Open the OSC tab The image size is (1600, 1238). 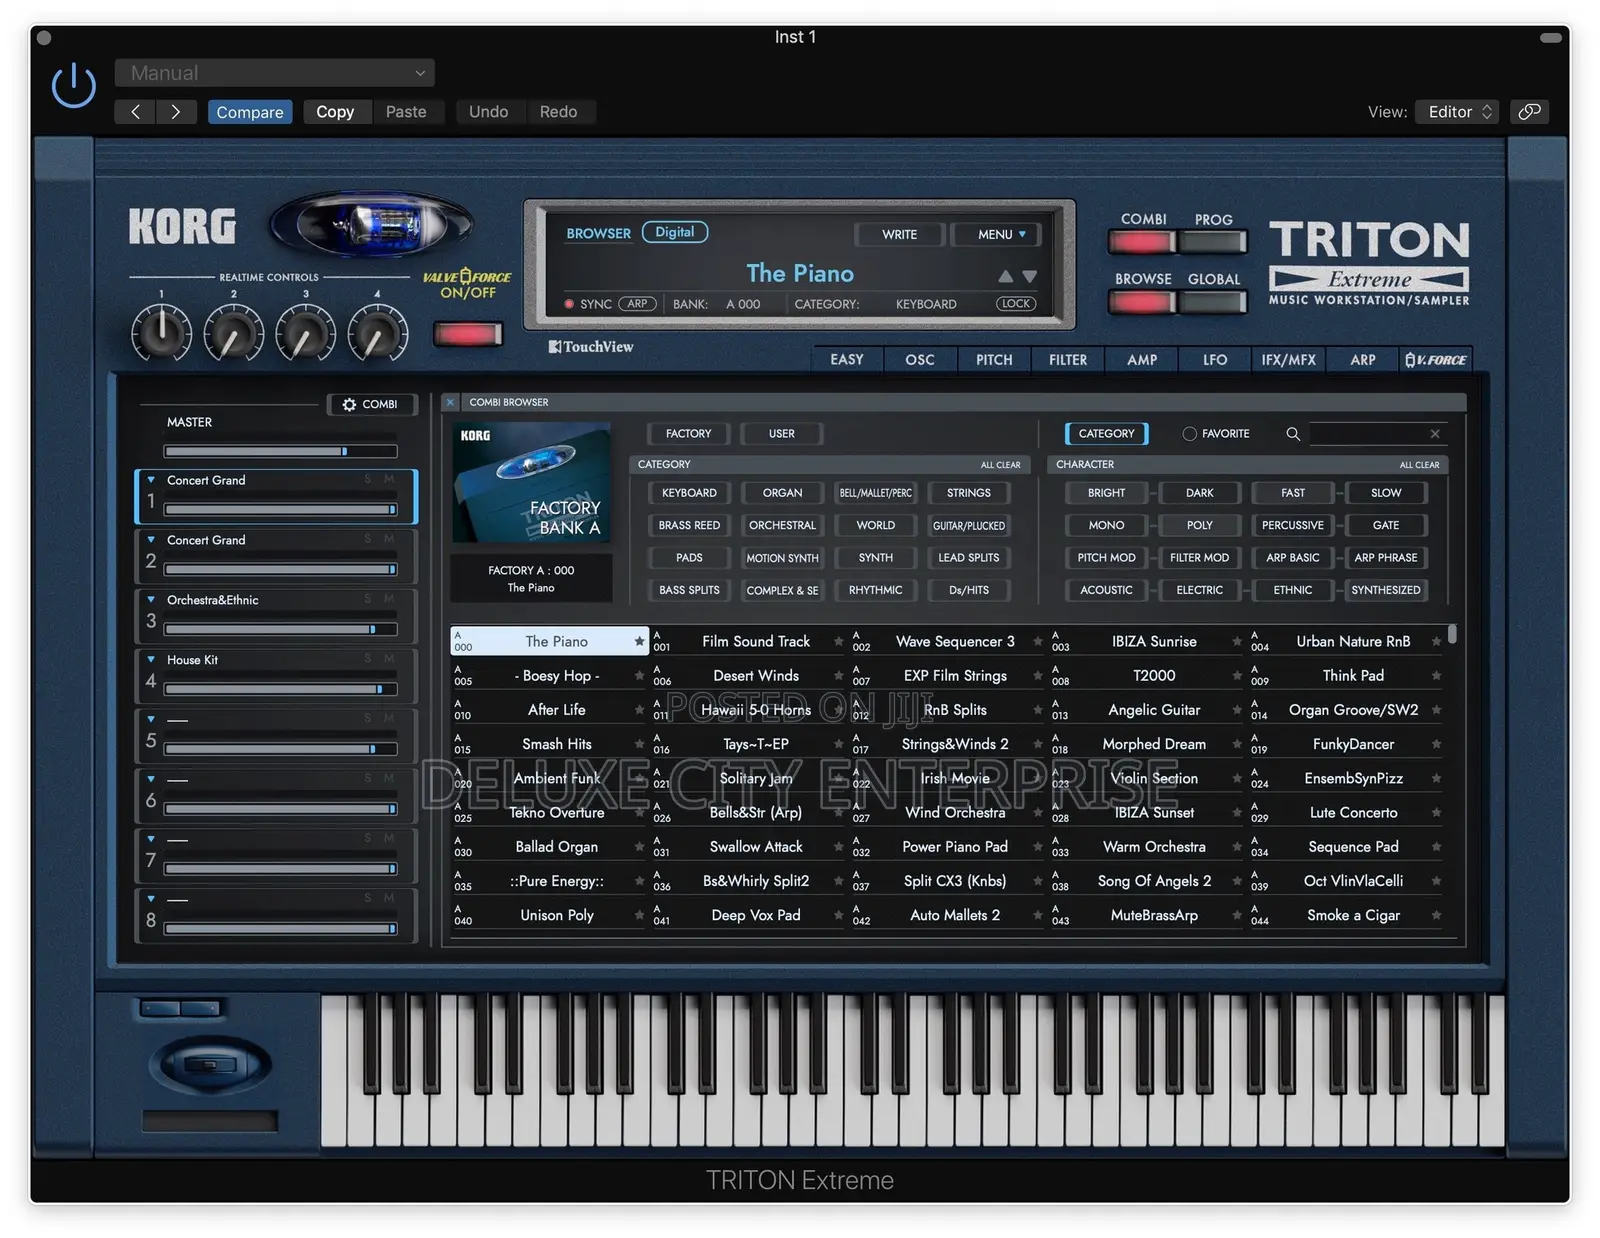click(x=920, y=360)
